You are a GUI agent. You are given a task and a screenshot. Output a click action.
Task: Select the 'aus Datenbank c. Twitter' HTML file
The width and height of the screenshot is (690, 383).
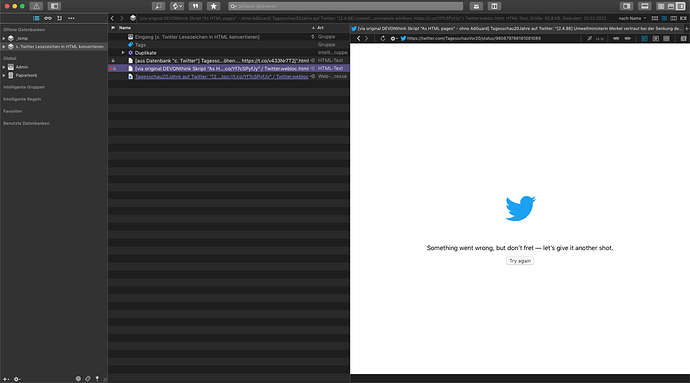tap(229, 61)
